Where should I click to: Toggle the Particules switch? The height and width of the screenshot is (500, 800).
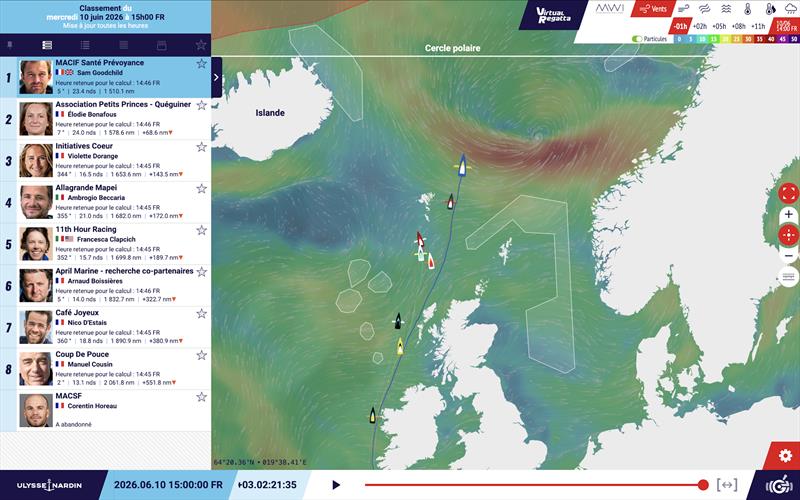[x=637, y=39]
